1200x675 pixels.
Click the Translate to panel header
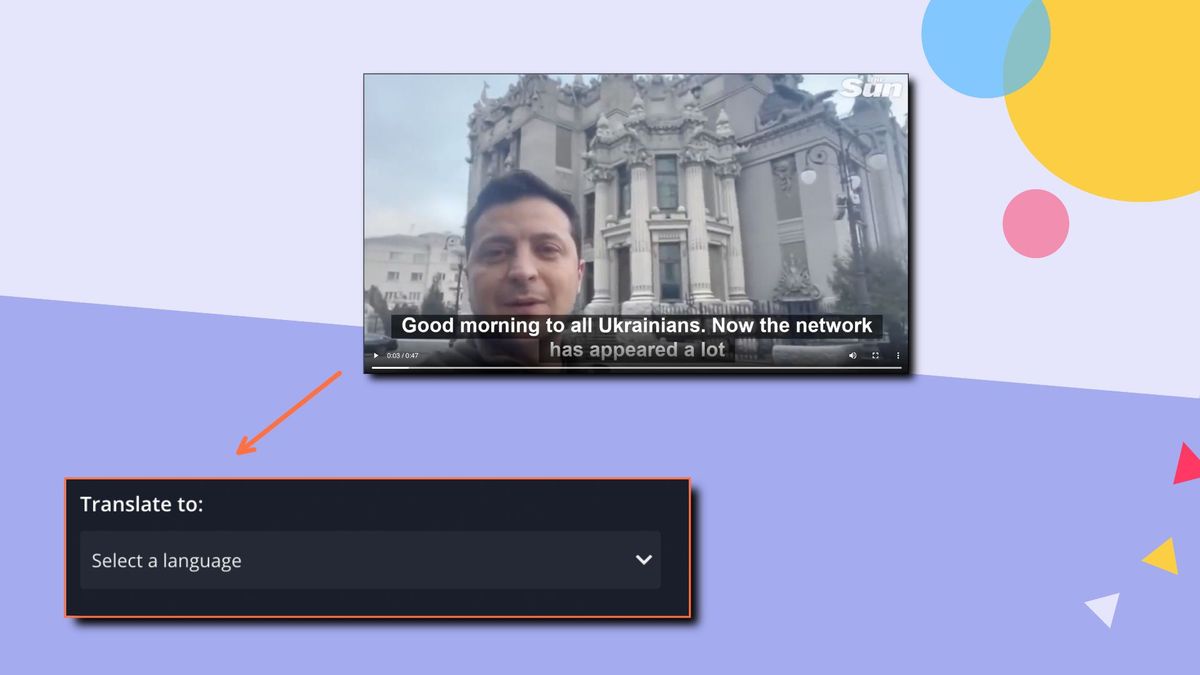coord(143,505)
